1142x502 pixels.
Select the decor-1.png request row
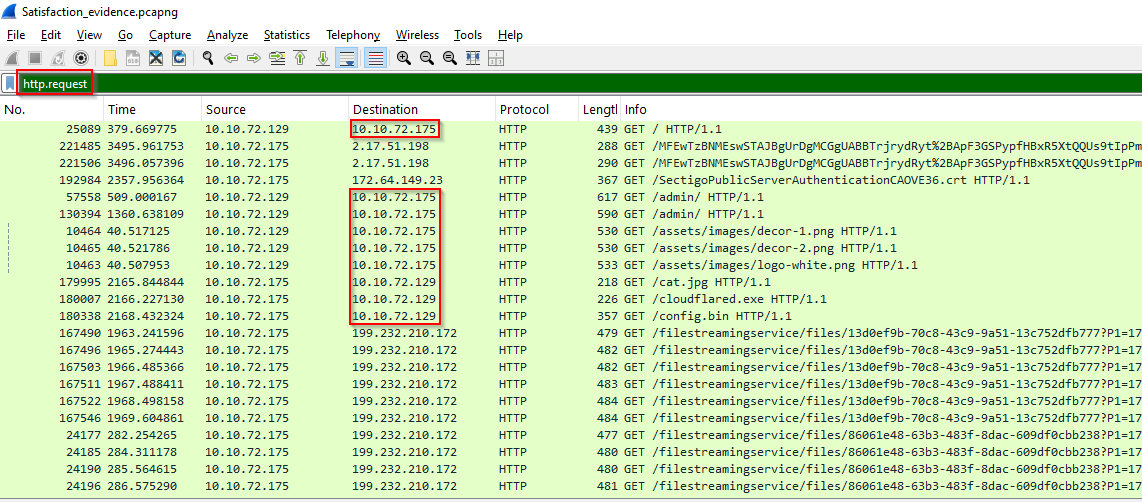571,231
